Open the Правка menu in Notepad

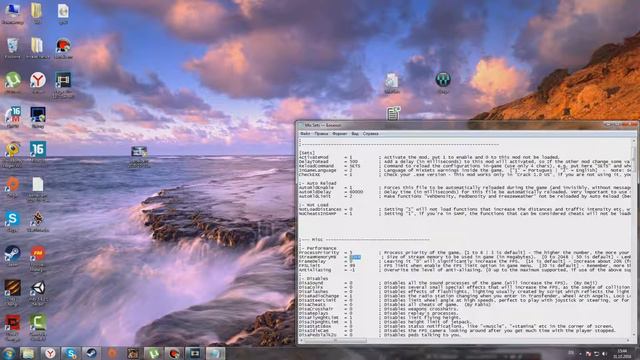click(321, 133)
